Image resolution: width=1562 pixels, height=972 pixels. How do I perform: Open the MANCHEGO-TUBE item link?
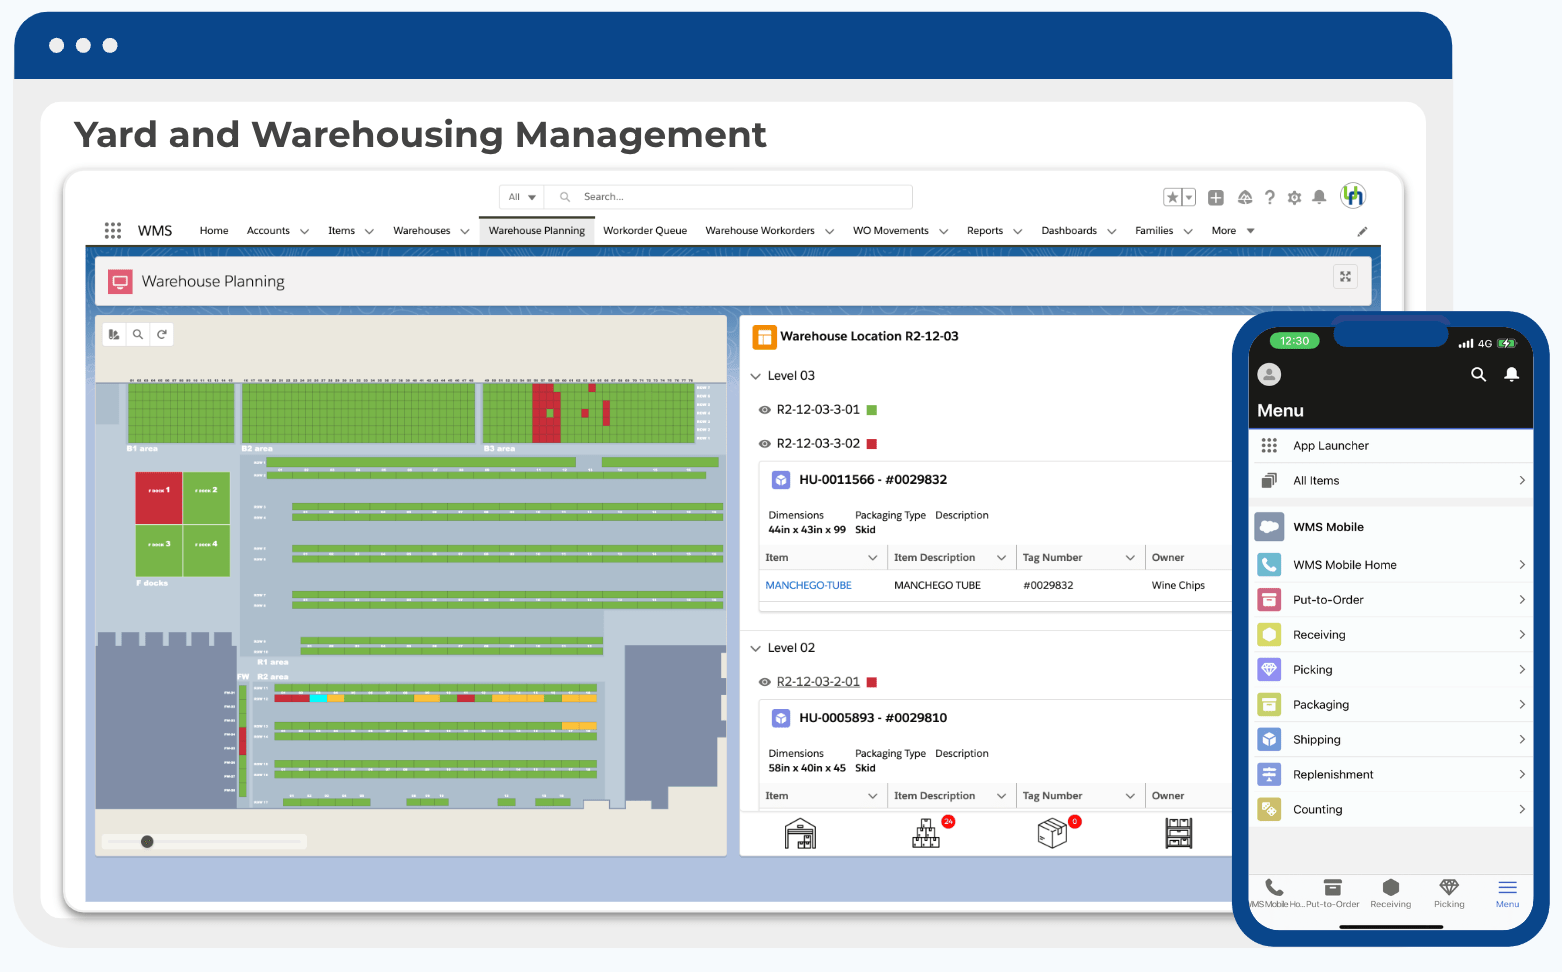(808, 585)
